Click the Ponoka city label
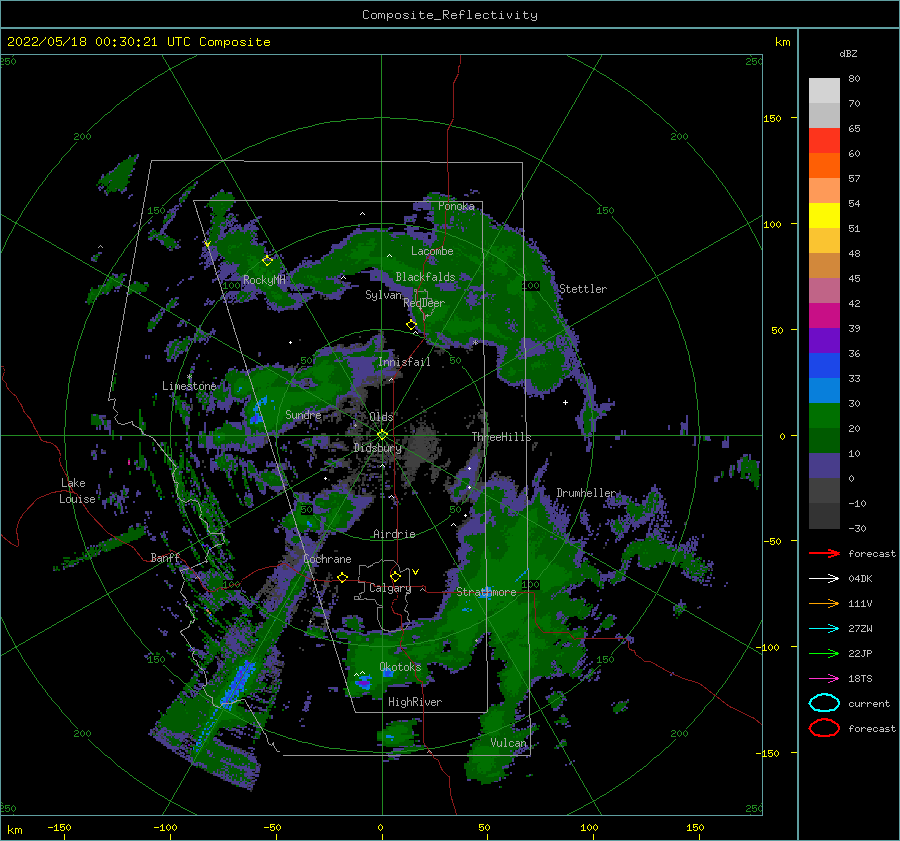 pos(456,206)
